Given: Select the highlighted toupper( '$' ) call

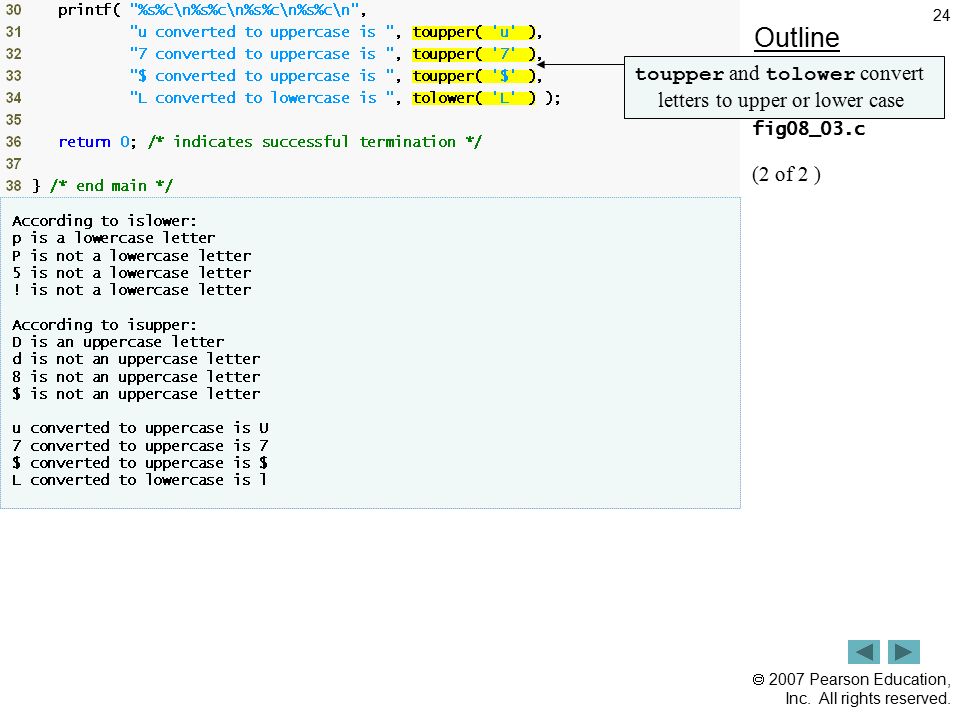Looking at the screenshot, I should 474,76.
